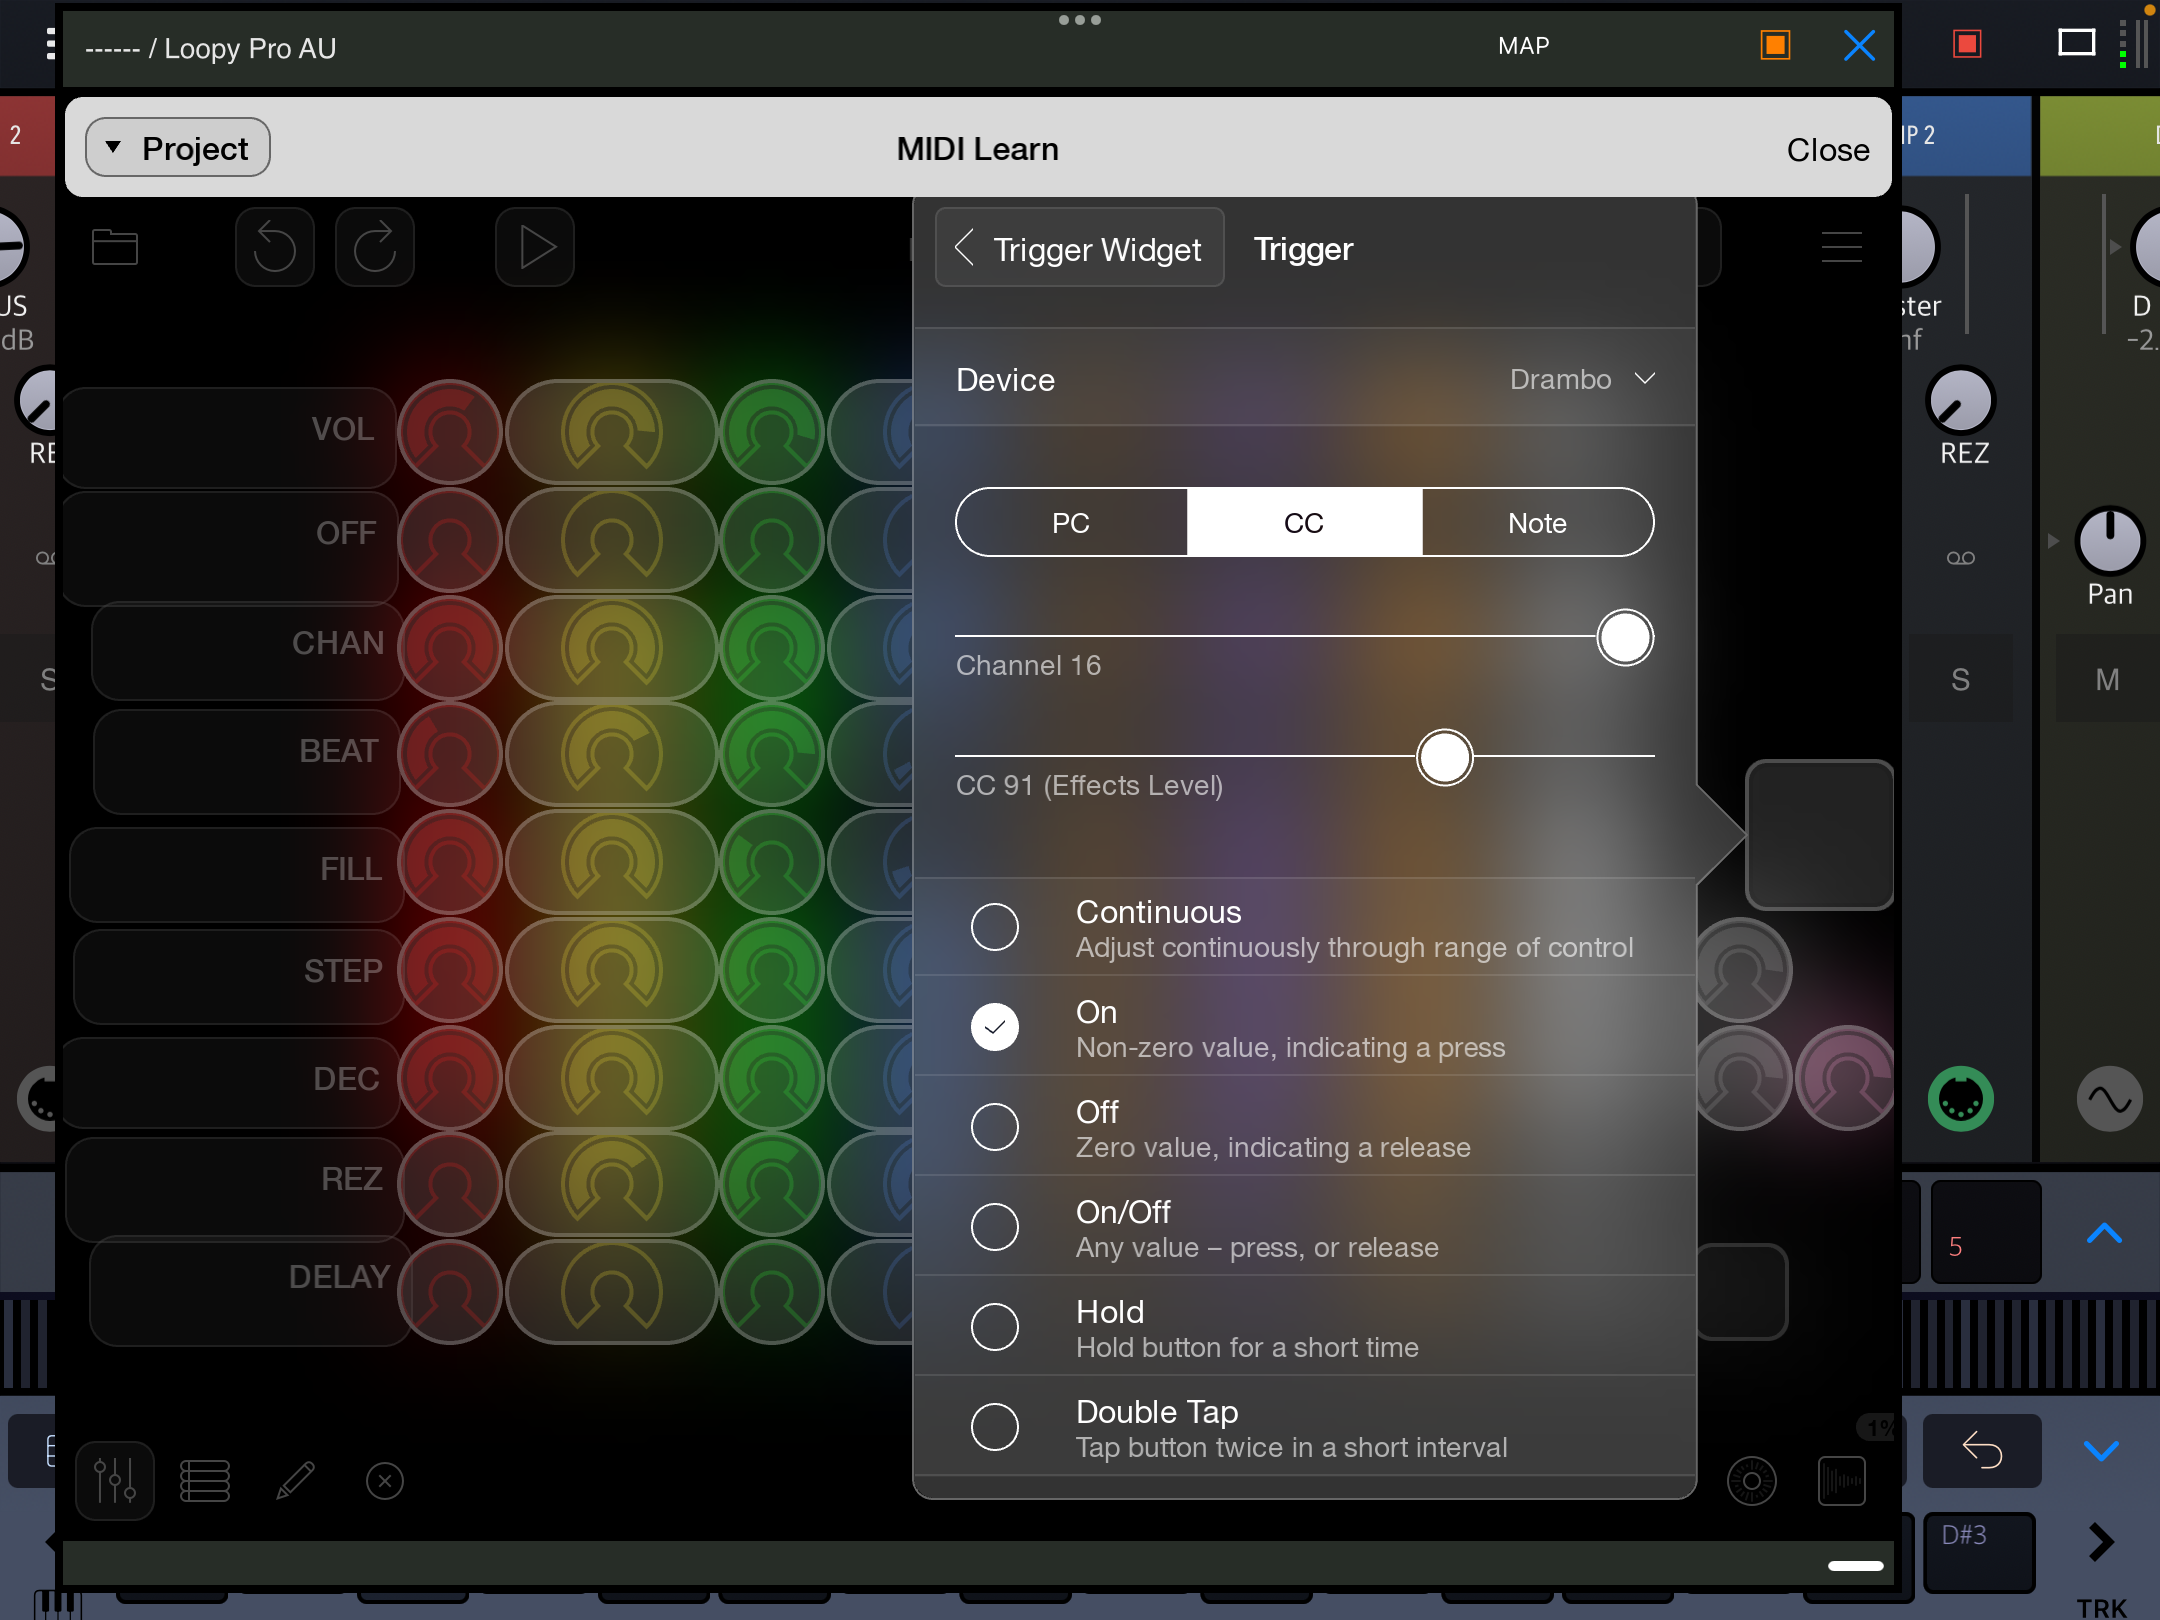Switch to the PC tab
Image resolution: width=2160 pixels, height=1620 pixels.
point(1071,523)
